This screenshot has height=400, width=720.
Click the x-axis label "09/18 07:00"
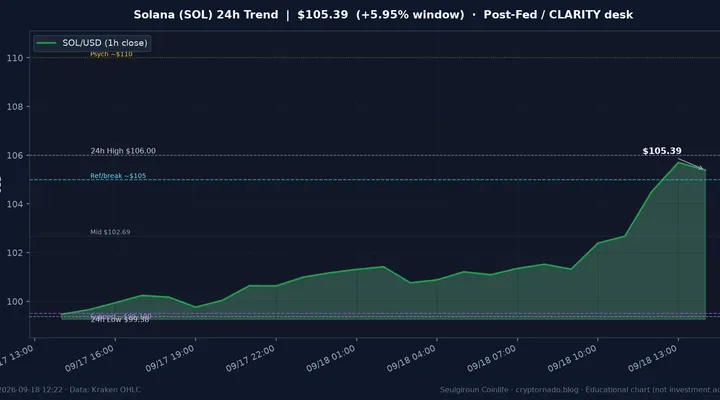point(492,359)
